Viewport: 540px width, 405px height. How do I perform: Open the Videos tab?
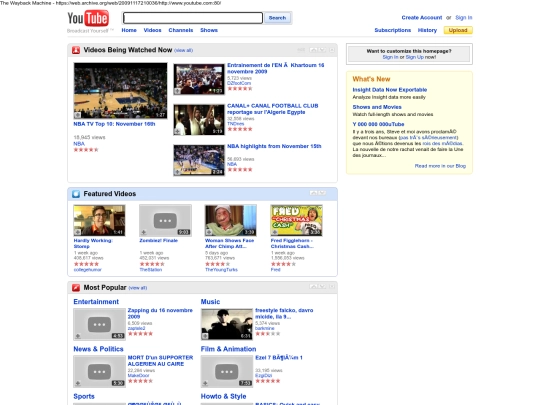[x=152, y=30]
